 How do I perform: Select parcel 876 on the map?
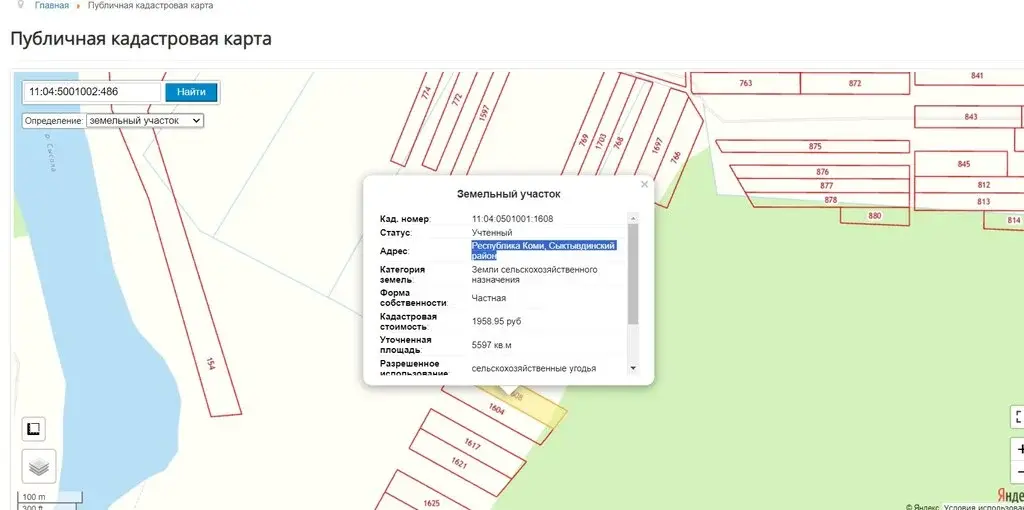pos(822,172)
